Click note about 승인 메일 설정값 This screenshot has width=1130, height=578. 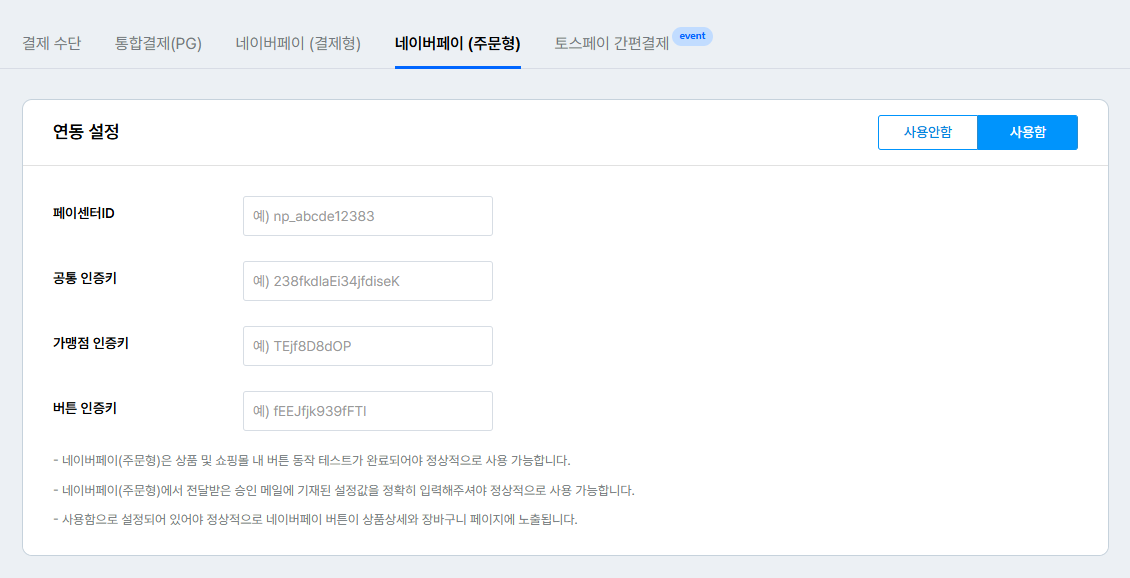click(344, 491)
